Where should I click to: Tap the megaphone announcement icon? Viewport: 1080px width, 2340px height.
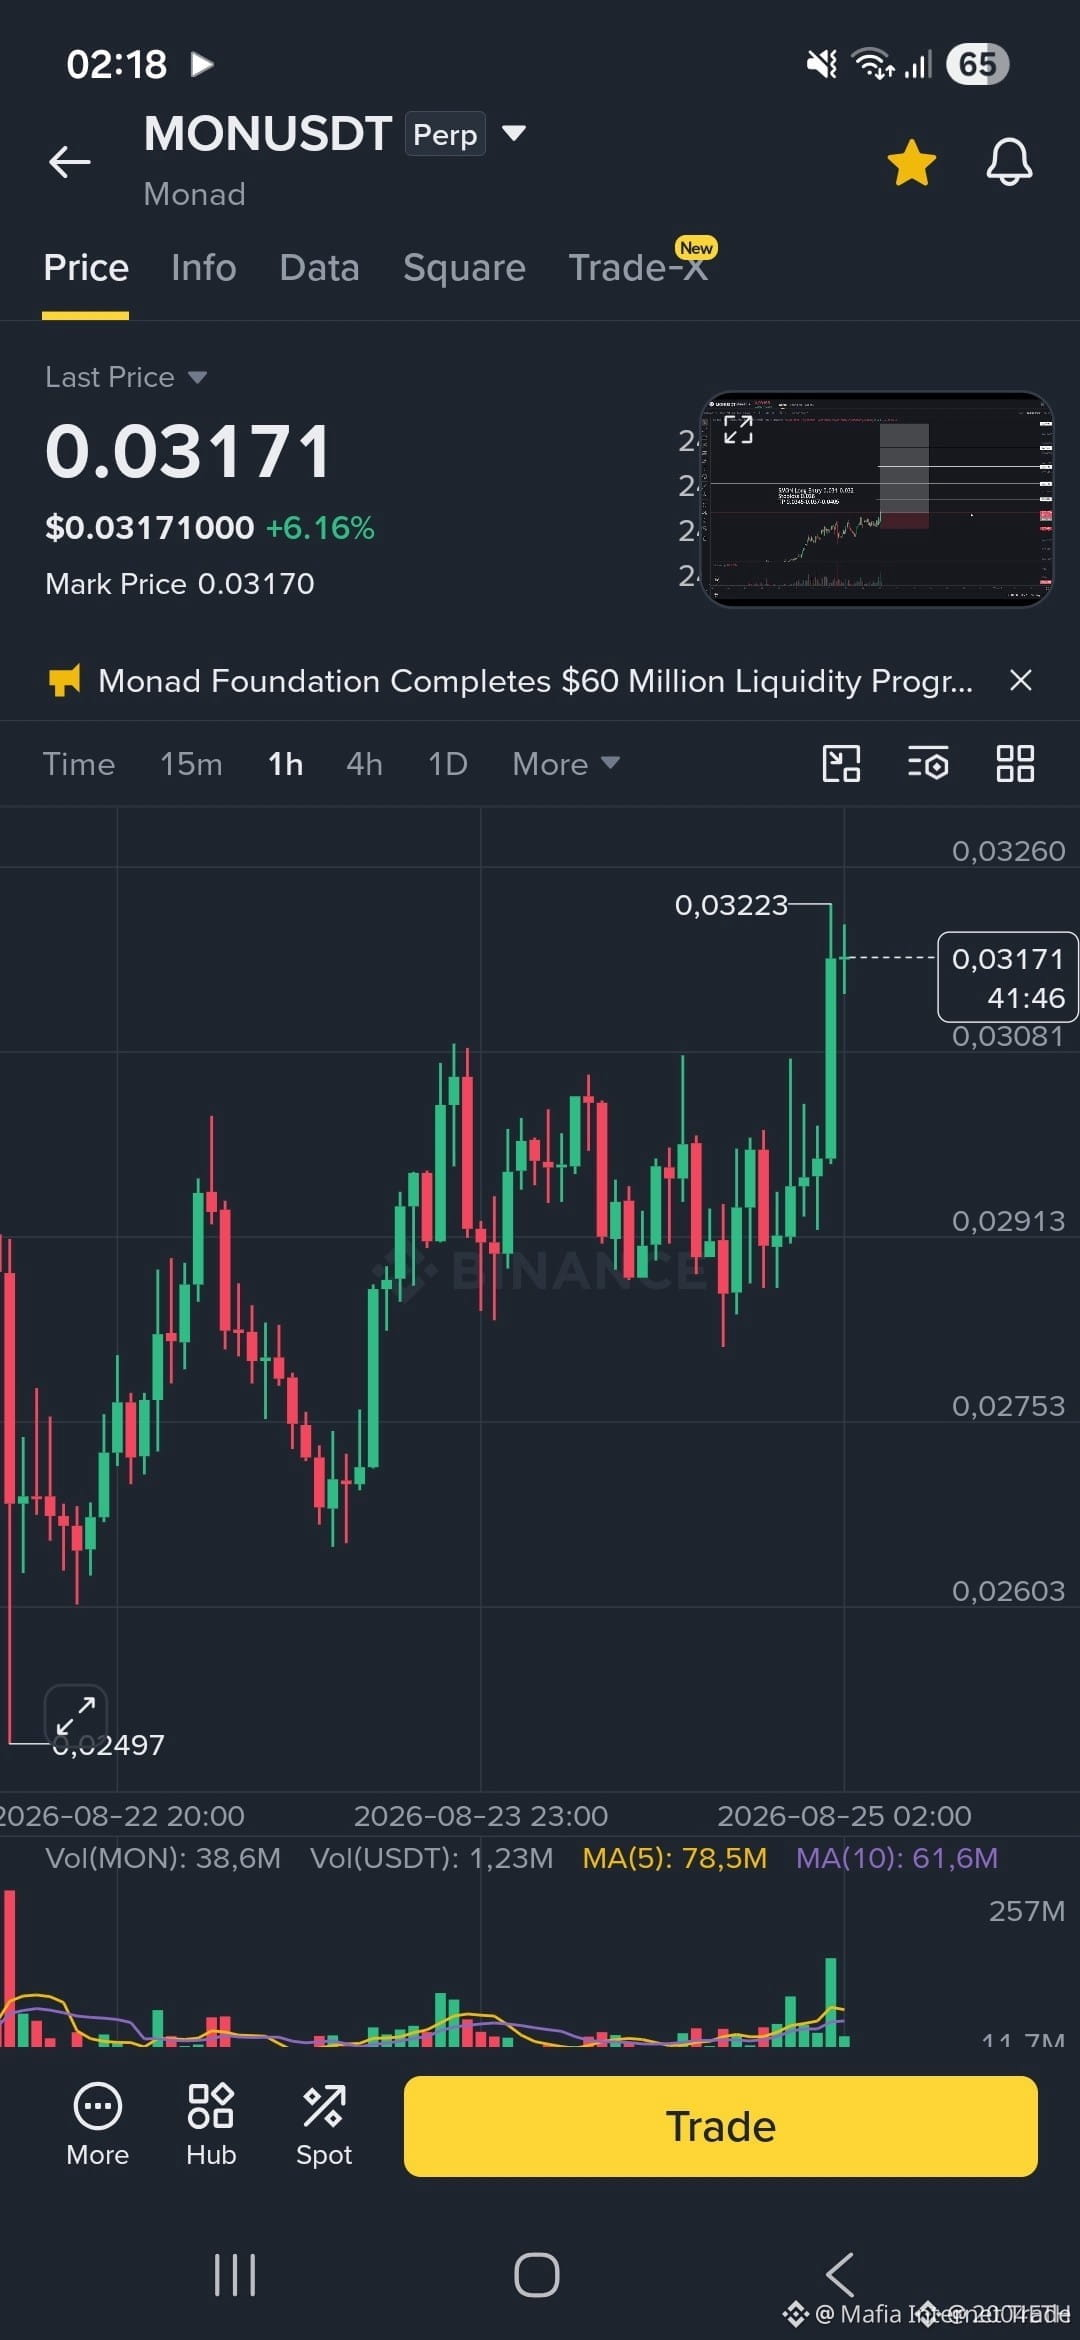tap(64, 681)
